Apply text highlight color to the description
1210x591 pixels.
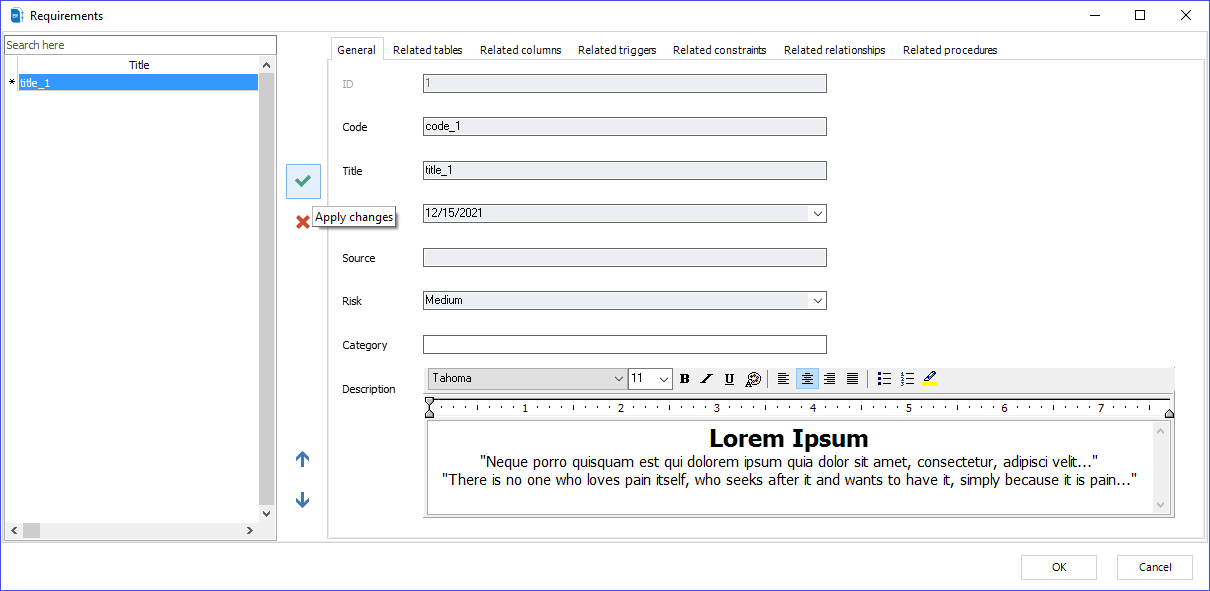click(930, 378)
